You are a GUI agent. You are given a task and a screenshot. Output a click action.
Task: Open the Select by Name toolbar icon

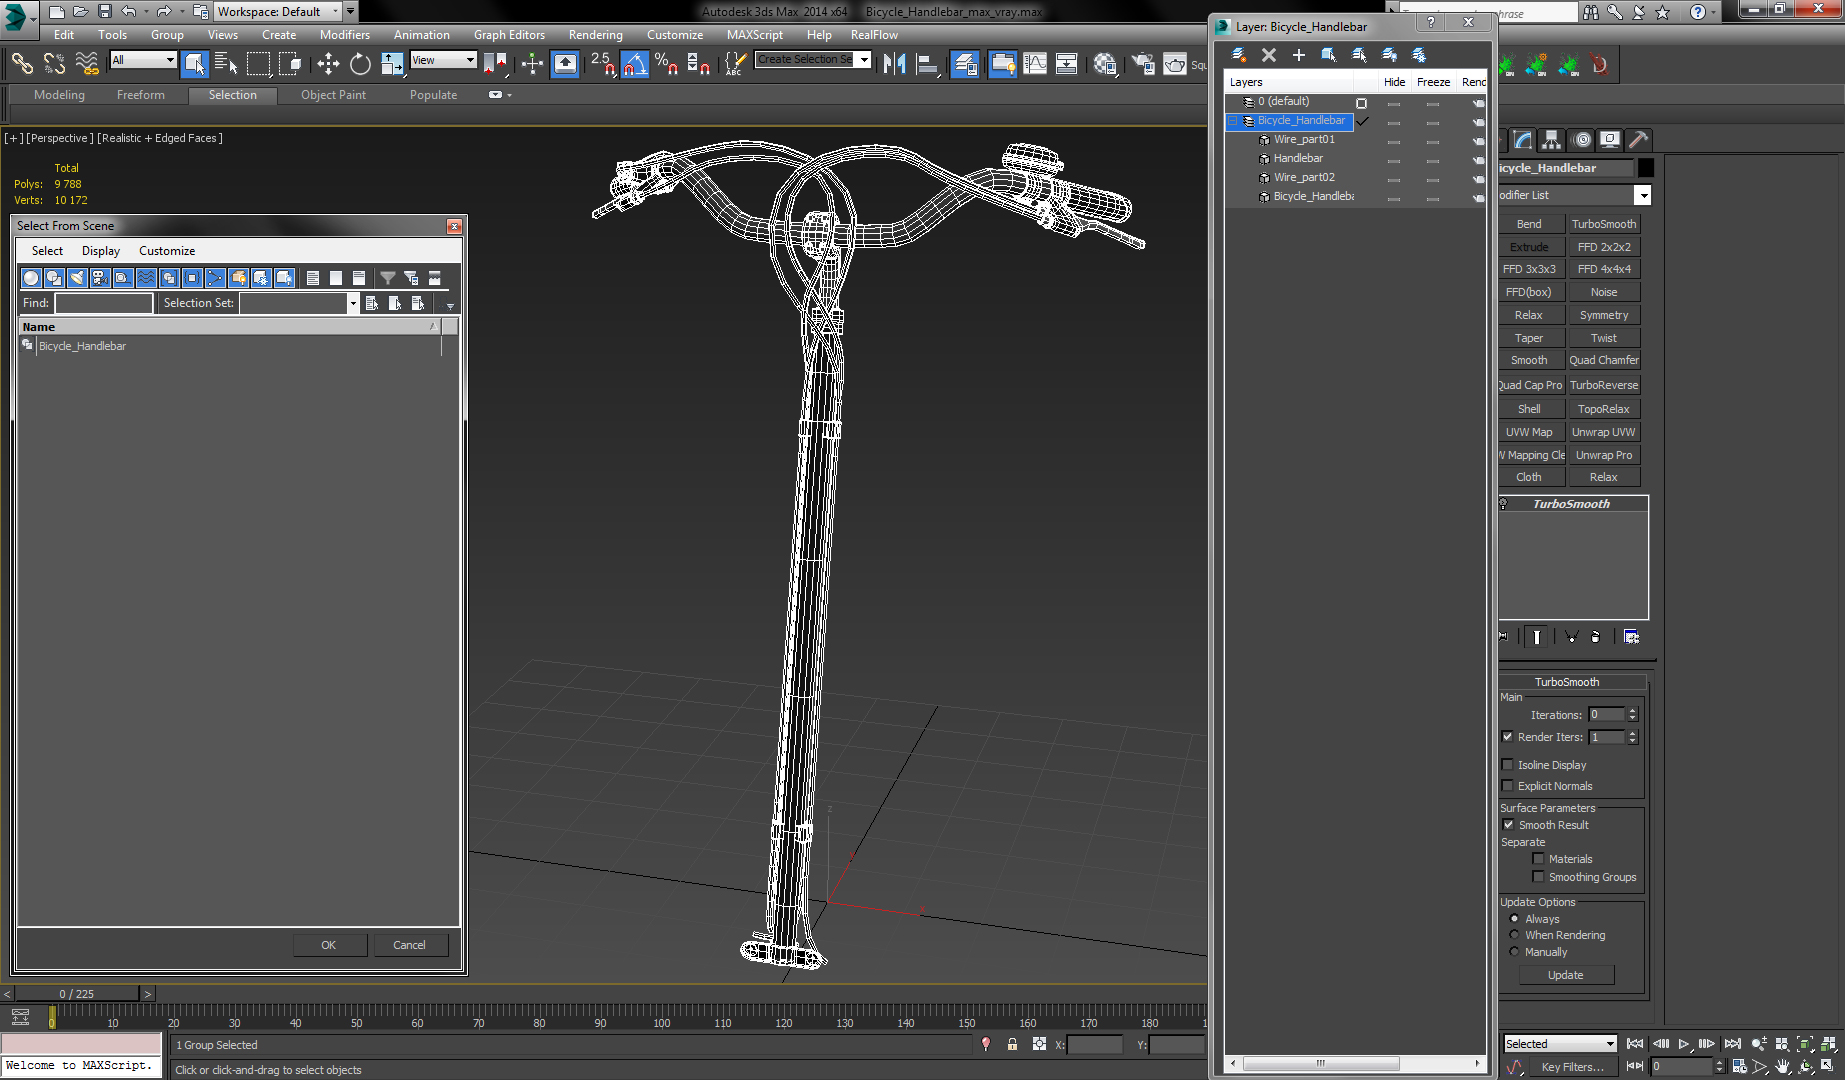coord(226,64)
